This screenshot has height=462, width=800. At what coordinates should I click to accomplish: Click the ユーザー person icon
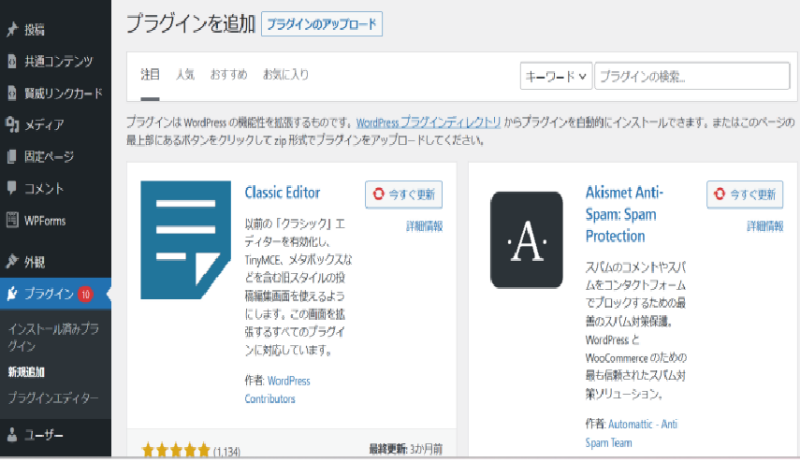click(12, 435)
